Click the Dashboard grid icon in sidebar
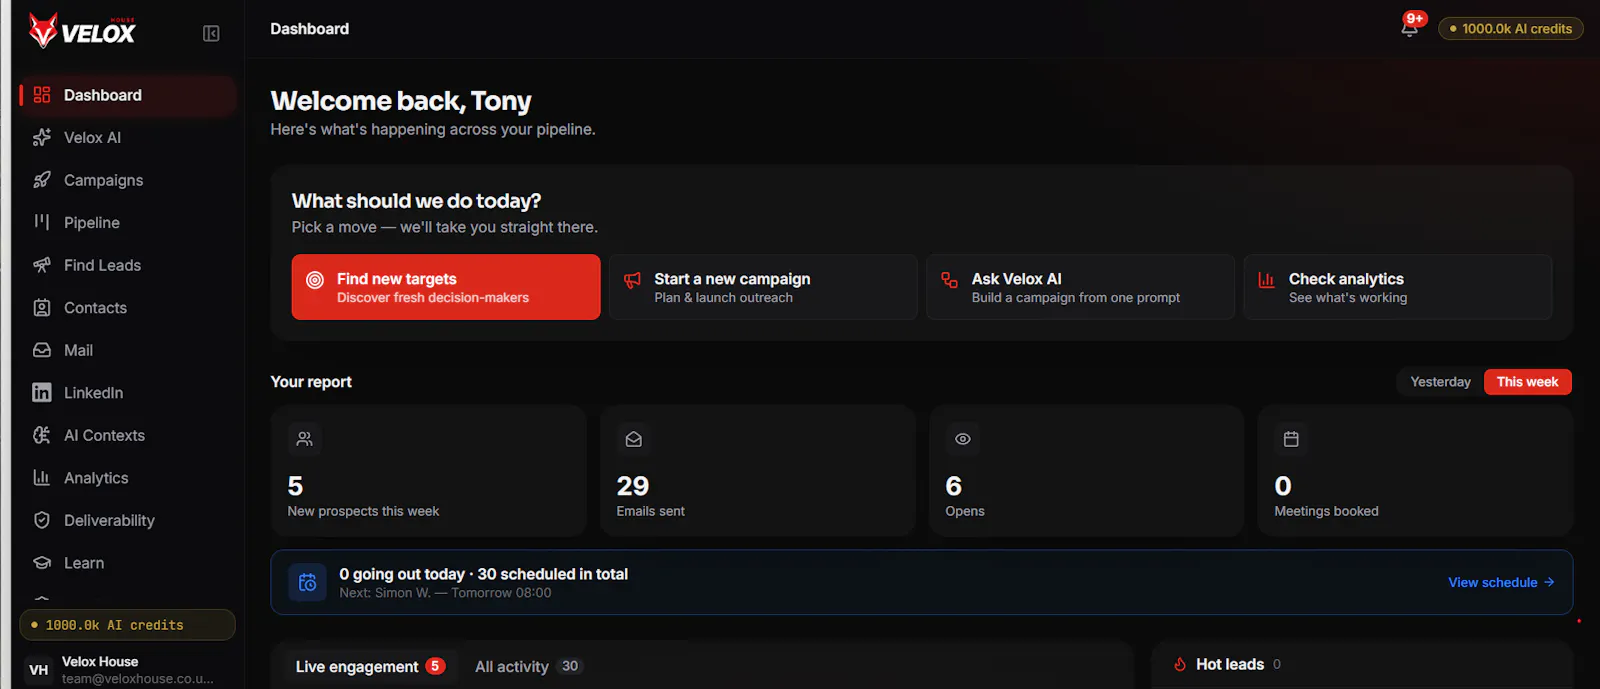The height and width of the screenshot is (689, 1600). point(42,95)
